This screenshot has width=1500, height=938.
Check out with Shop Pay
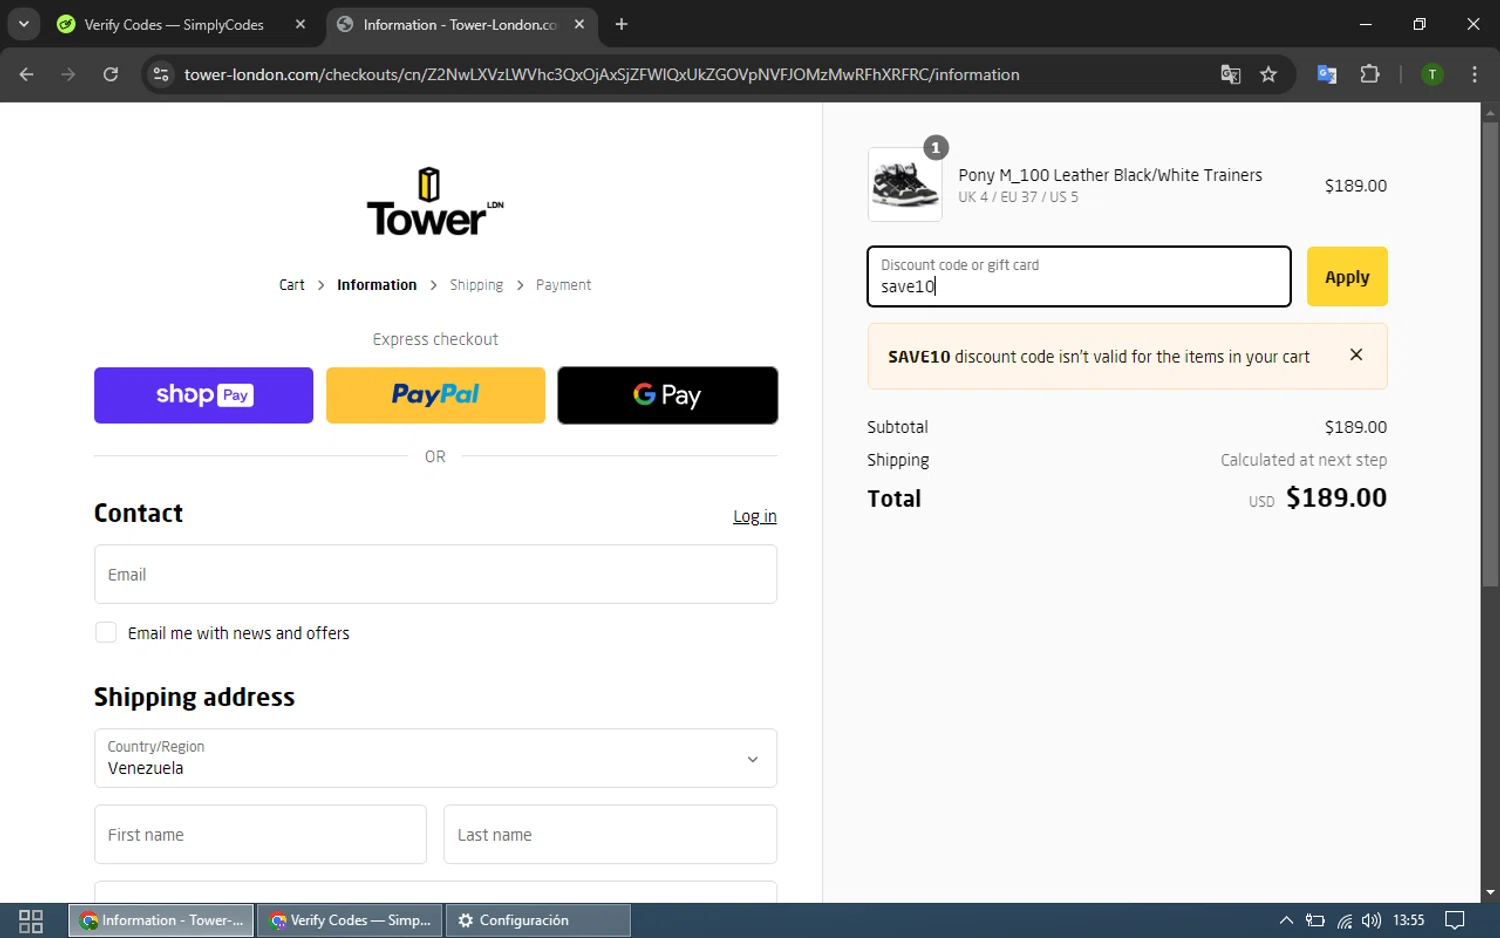click(x=204, y=395)
